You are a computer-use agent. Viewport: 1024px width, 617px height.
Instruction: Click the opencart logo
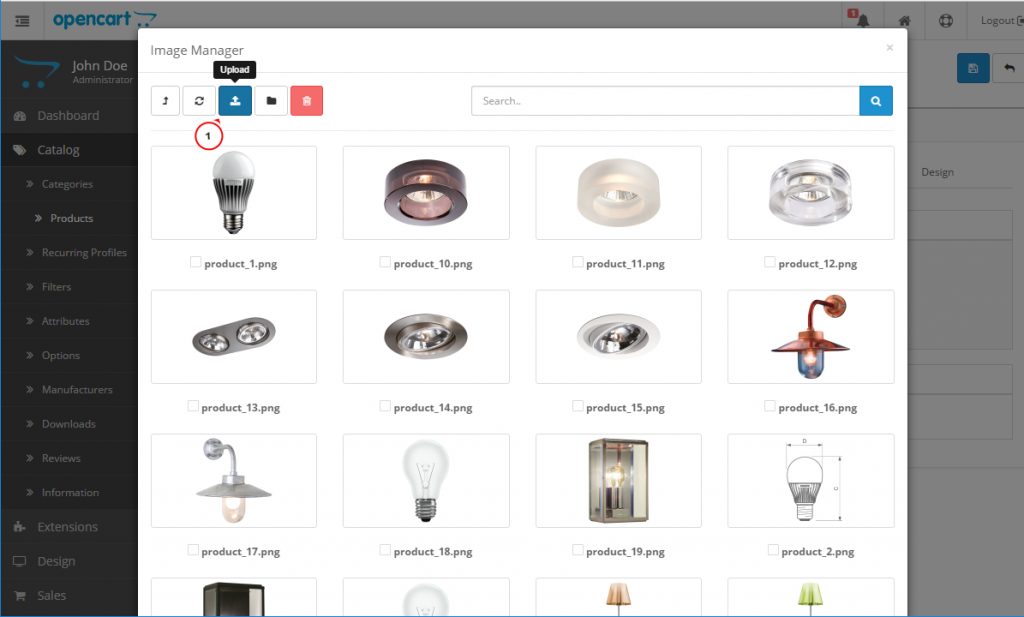(x=104, y=20)
